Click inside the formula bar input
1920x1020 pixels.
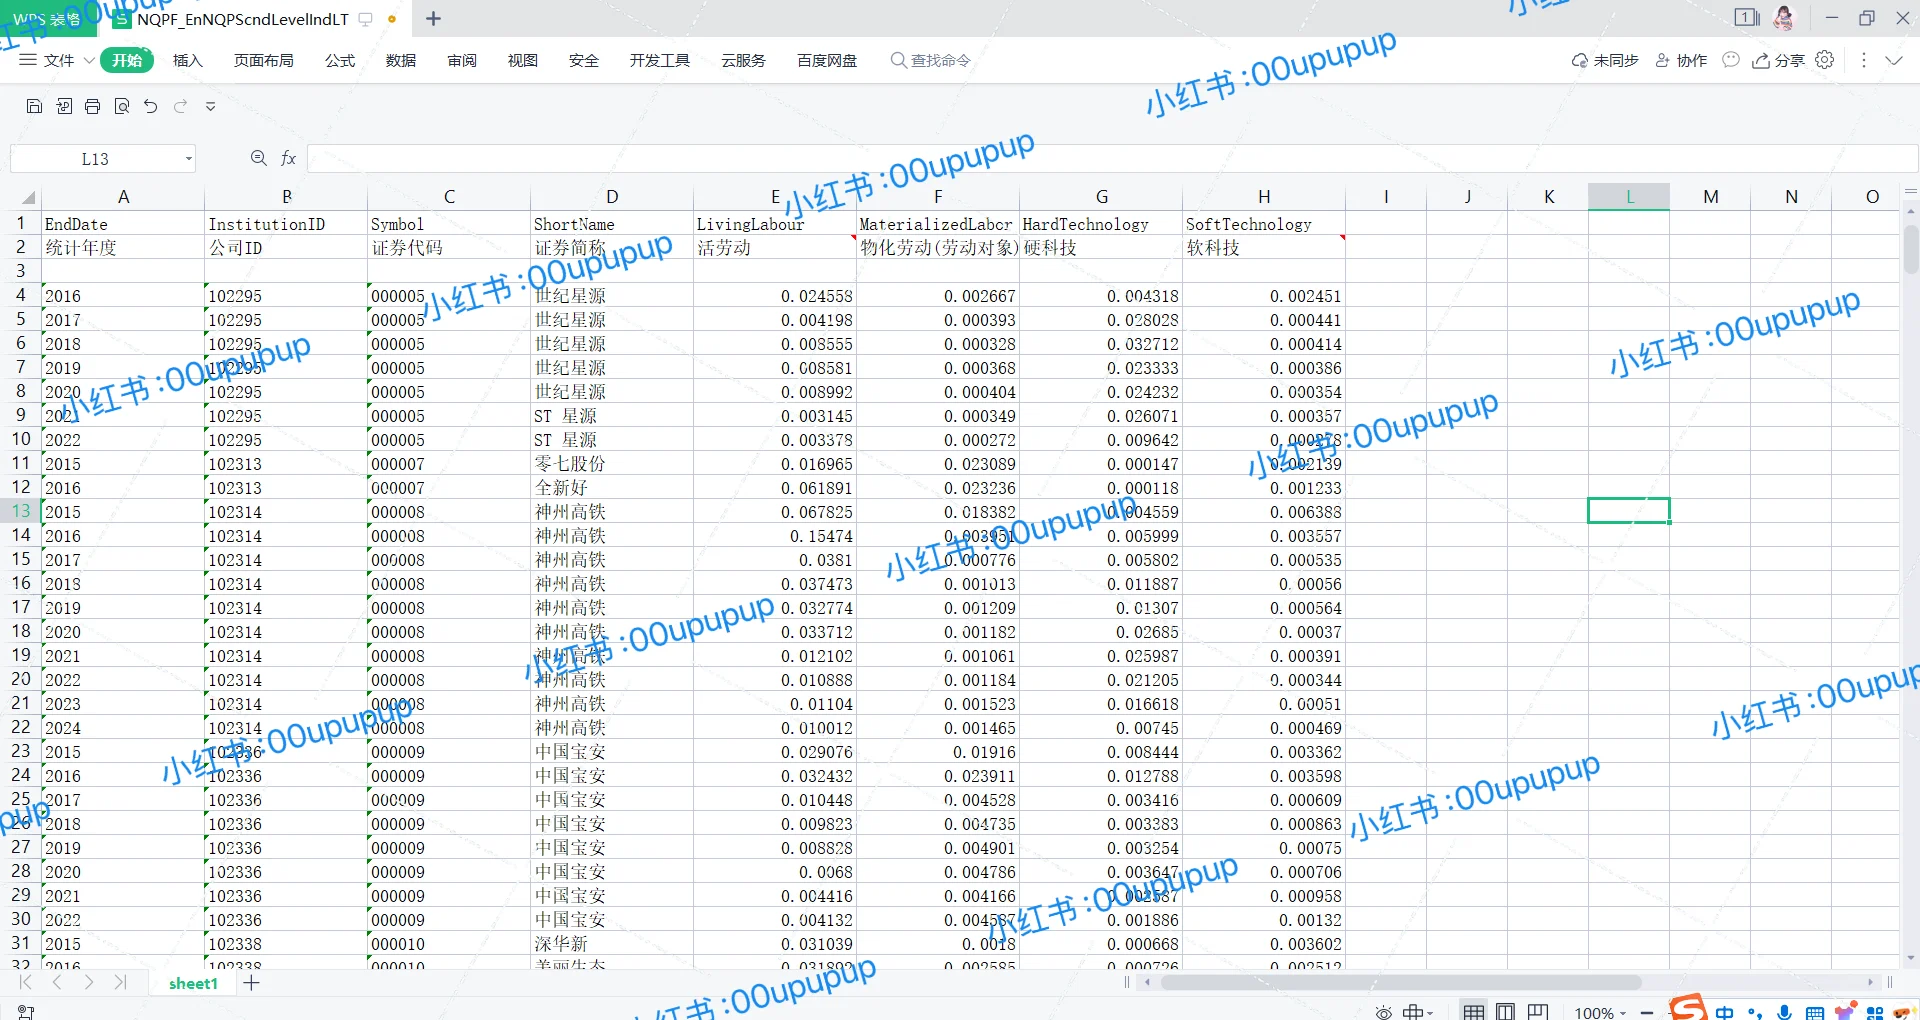coord(1112,158)
